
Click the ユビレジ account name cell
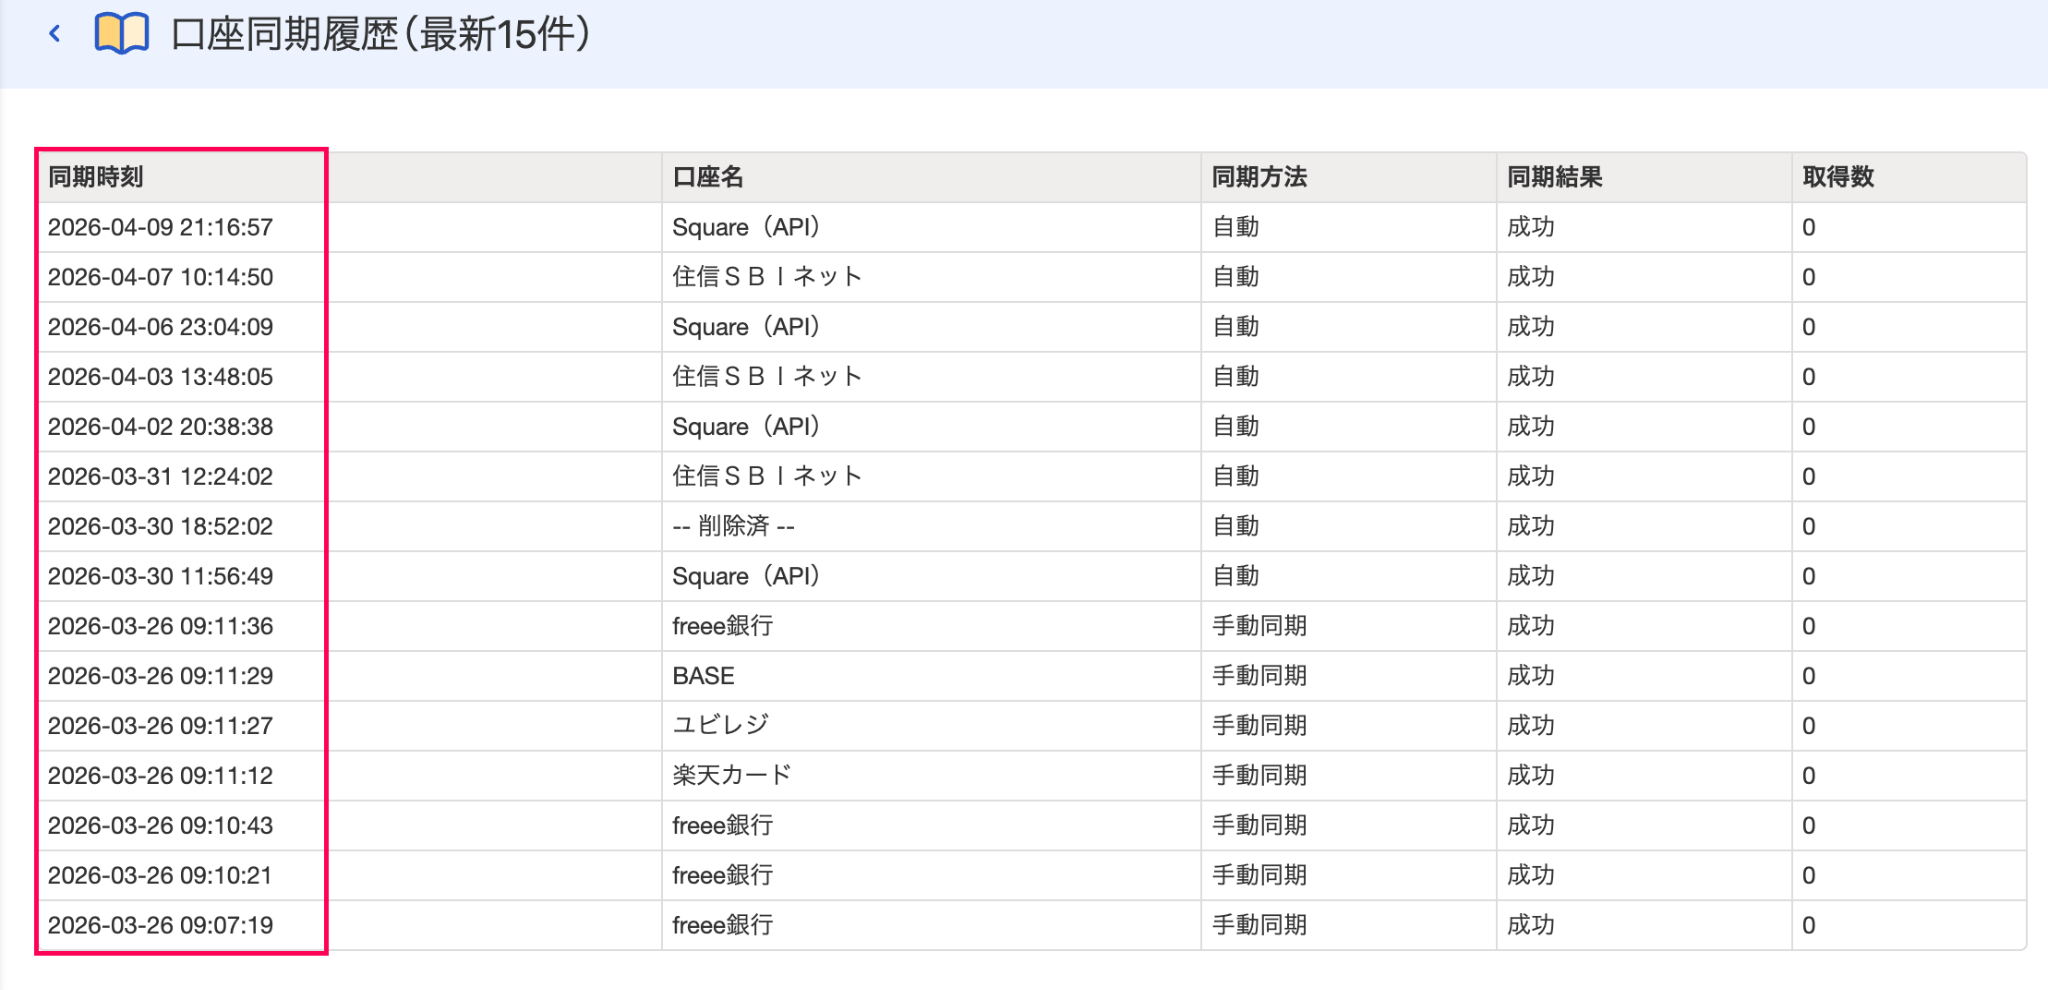(x=720, y=725)
